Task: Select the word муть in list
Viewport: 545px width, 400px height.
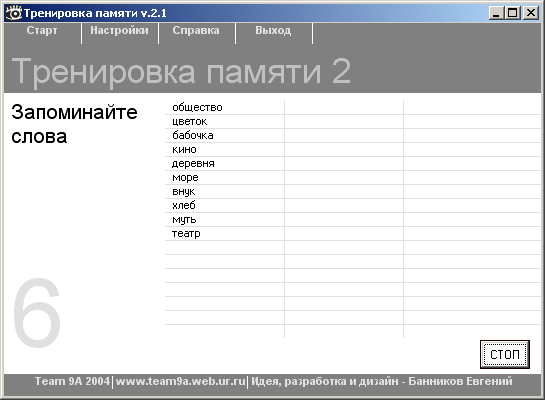Action: [184, 220]
